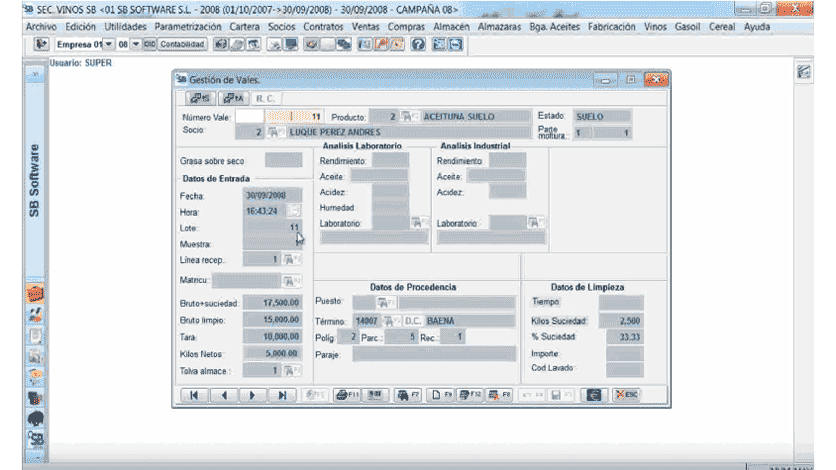Expand the campaign 08 dropdown
The width and height of the screenshot is (836, 470).
click(135, 45)
